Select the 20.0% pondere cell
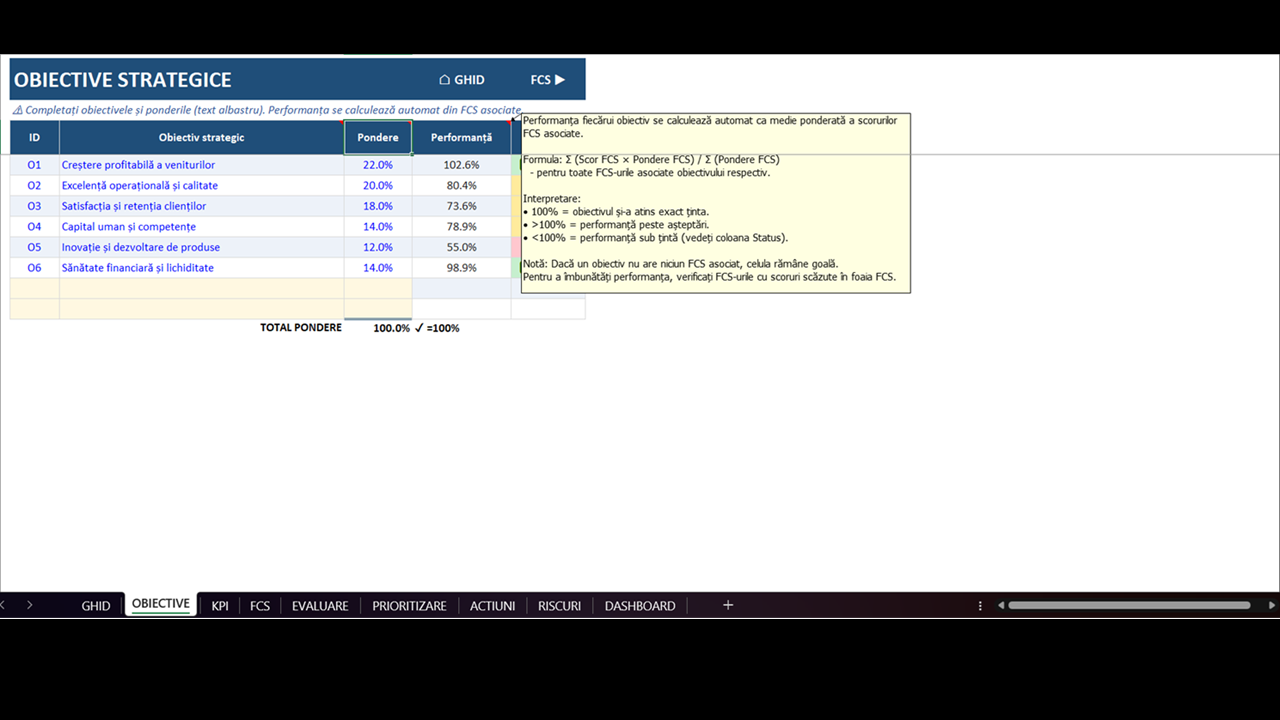1280x720 pixels. point(378,185)
